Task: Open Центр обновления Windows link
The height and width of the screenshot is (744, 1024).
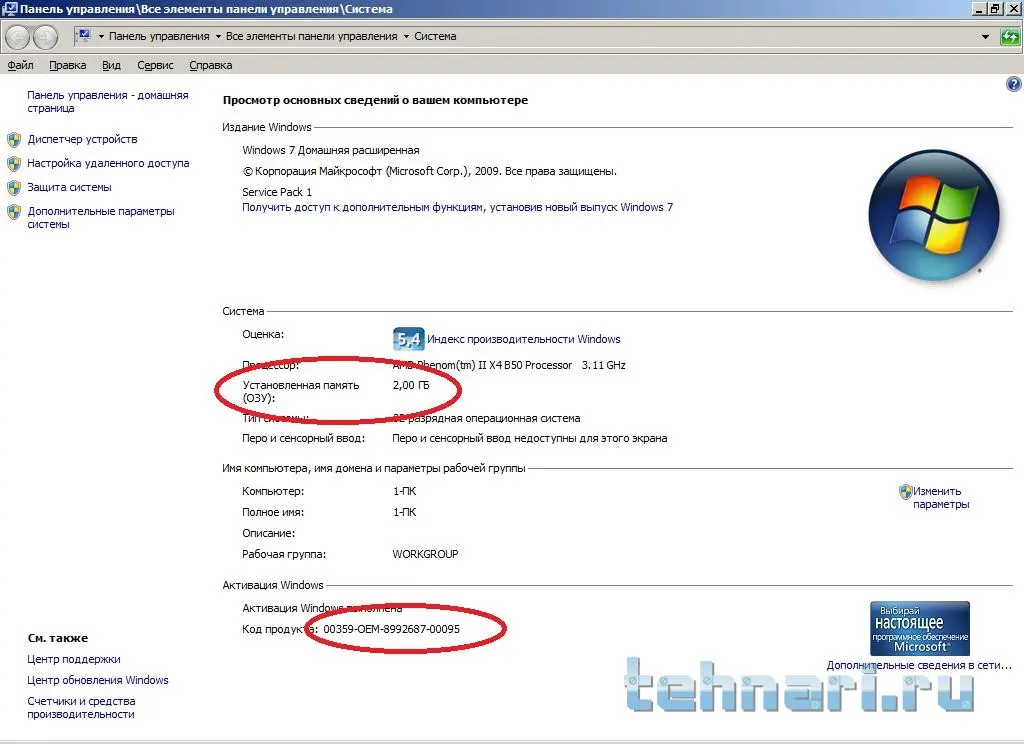Action: (98, 680)
